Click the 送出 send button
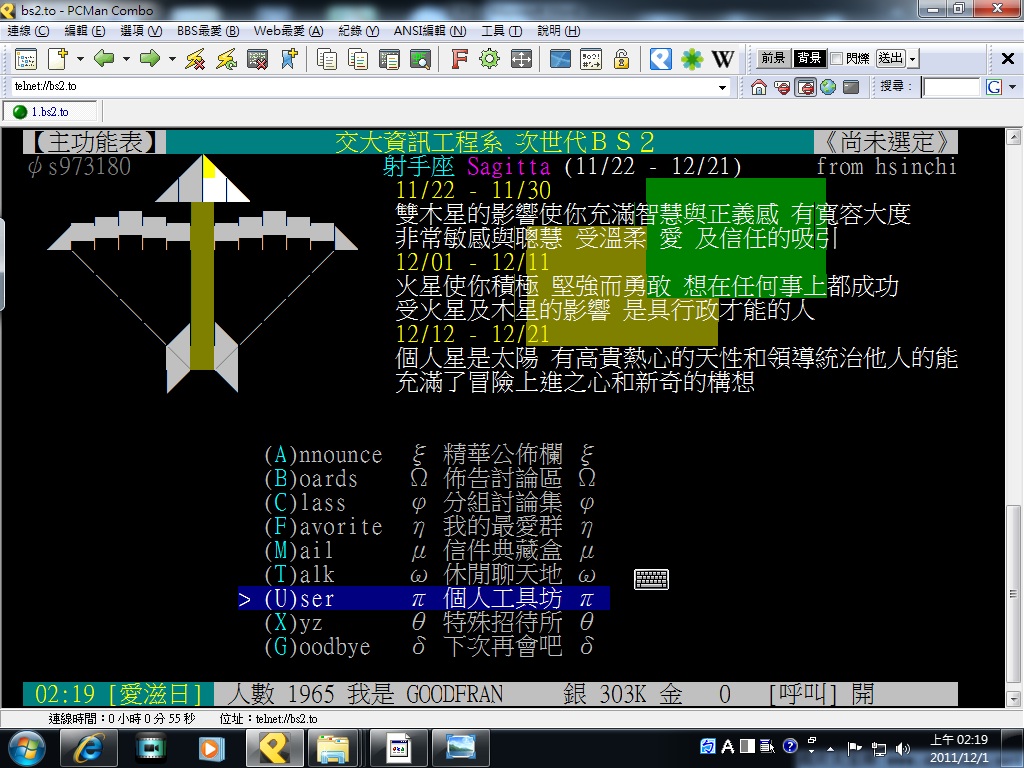 point(891,59)
